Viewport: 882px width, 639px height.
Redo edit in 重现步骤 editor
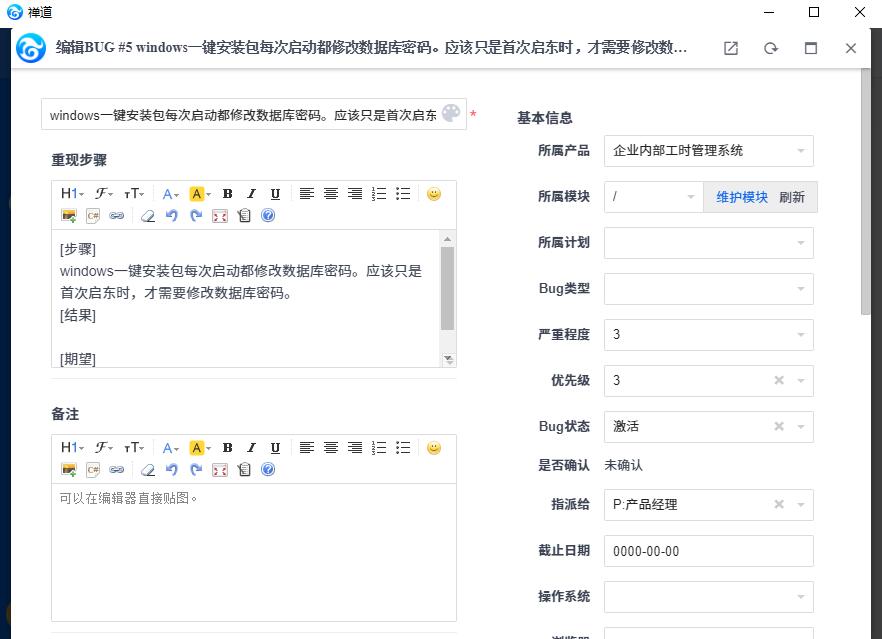(196, 216)
